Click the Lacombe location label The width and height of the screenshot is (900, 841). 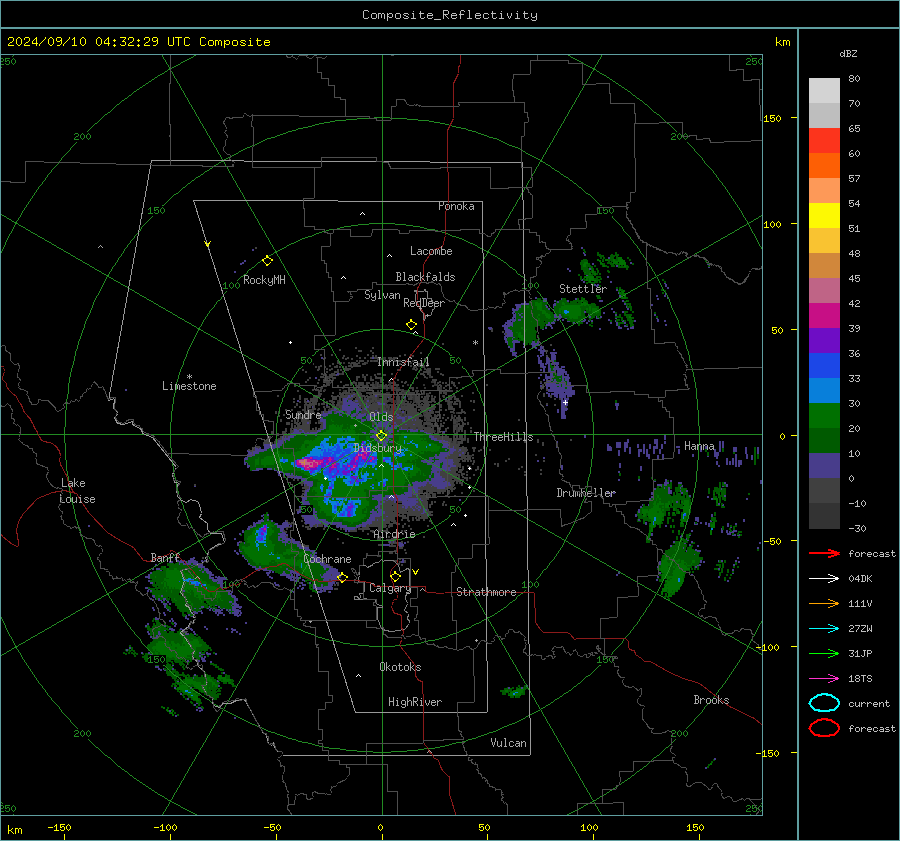(431, 251)
